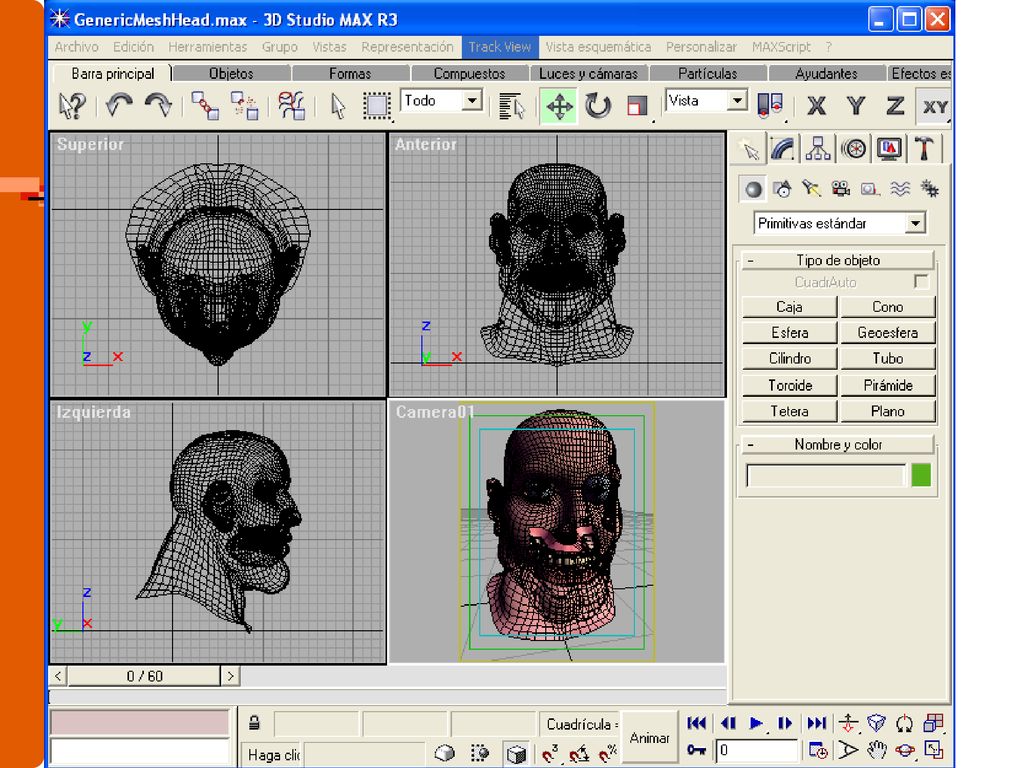Collapse the Nombre y color rollout
The height and width of the screenshot is (768, 1024).
838,444
